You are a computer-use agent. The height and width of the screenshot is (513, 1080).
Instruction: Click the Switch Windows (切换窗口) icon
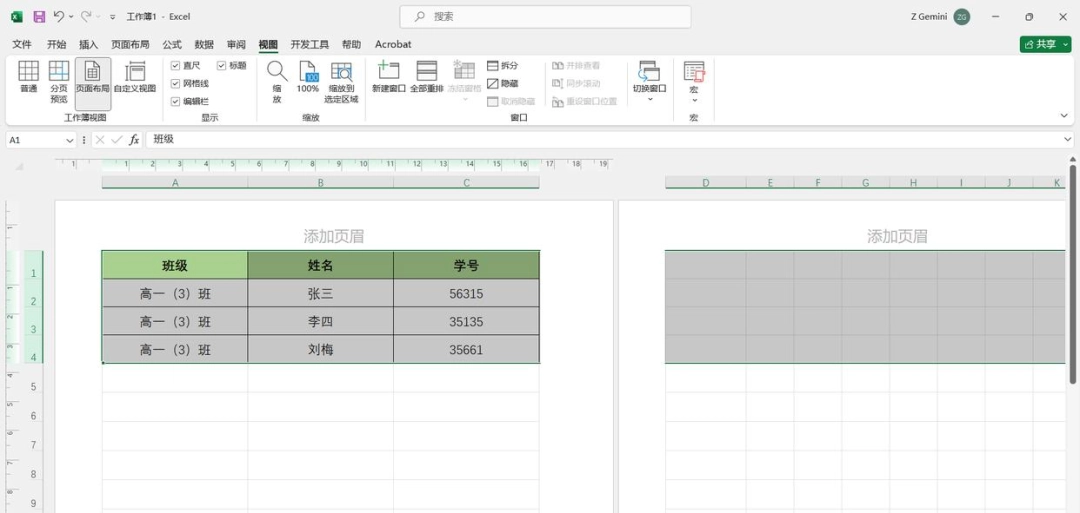[649, 71]
